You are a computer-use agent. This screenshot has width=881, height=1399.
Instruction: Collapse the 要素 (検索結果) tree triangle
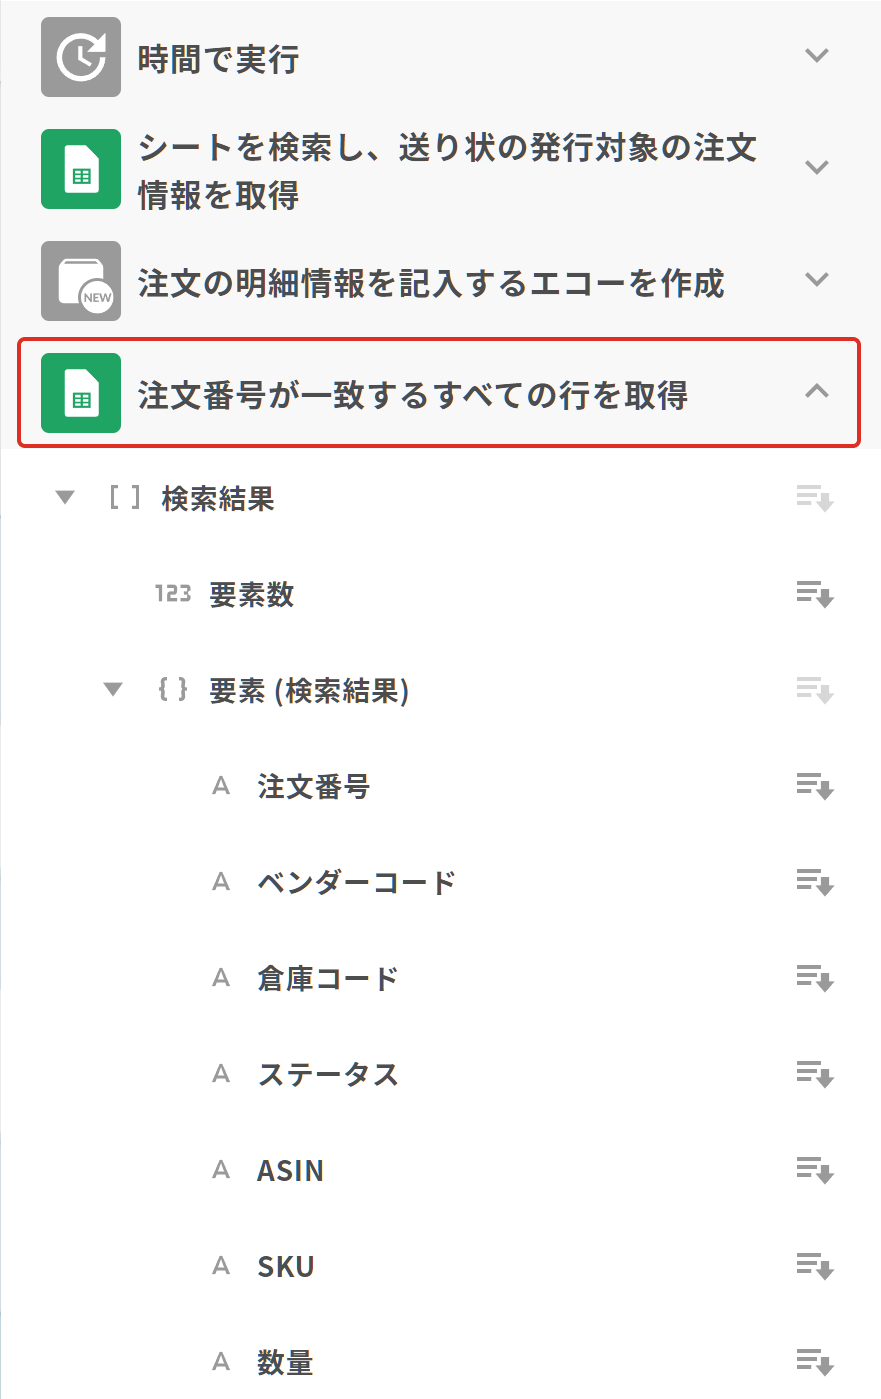[x=113, y=690]
